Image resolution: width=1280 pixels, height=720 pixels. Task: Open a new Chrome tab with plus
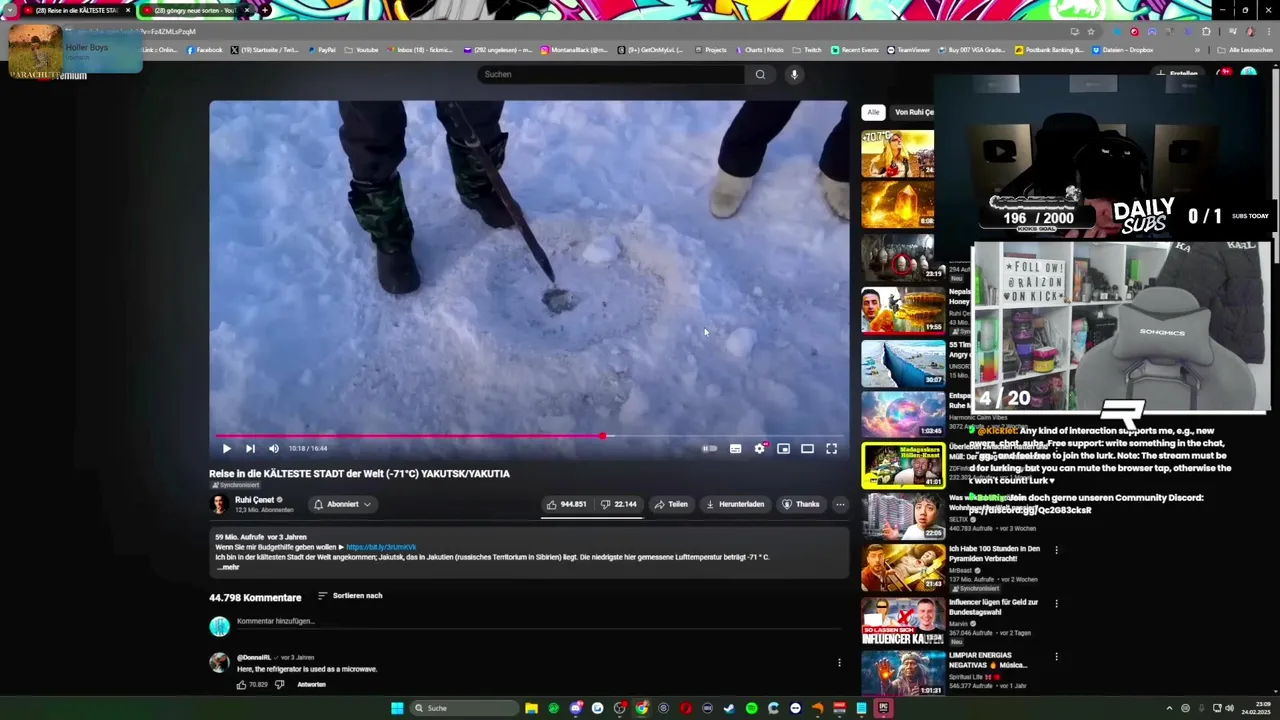point(264,10)
